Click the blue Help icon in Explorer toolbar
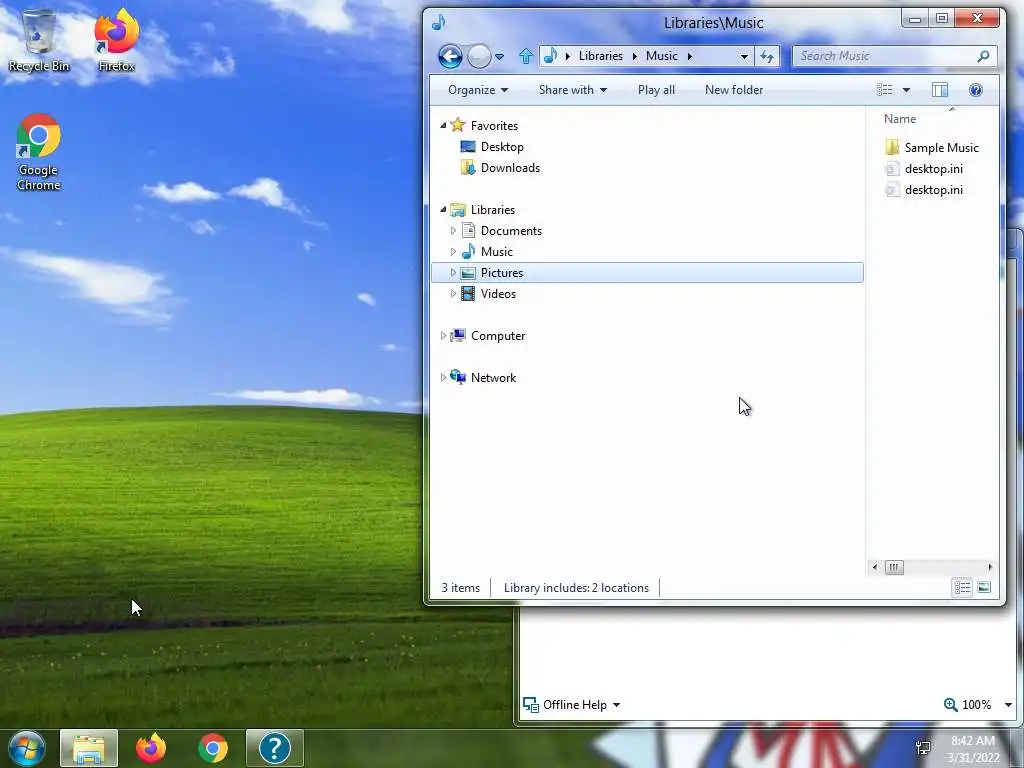1024x768 pixels. click(x=976, y=90)
